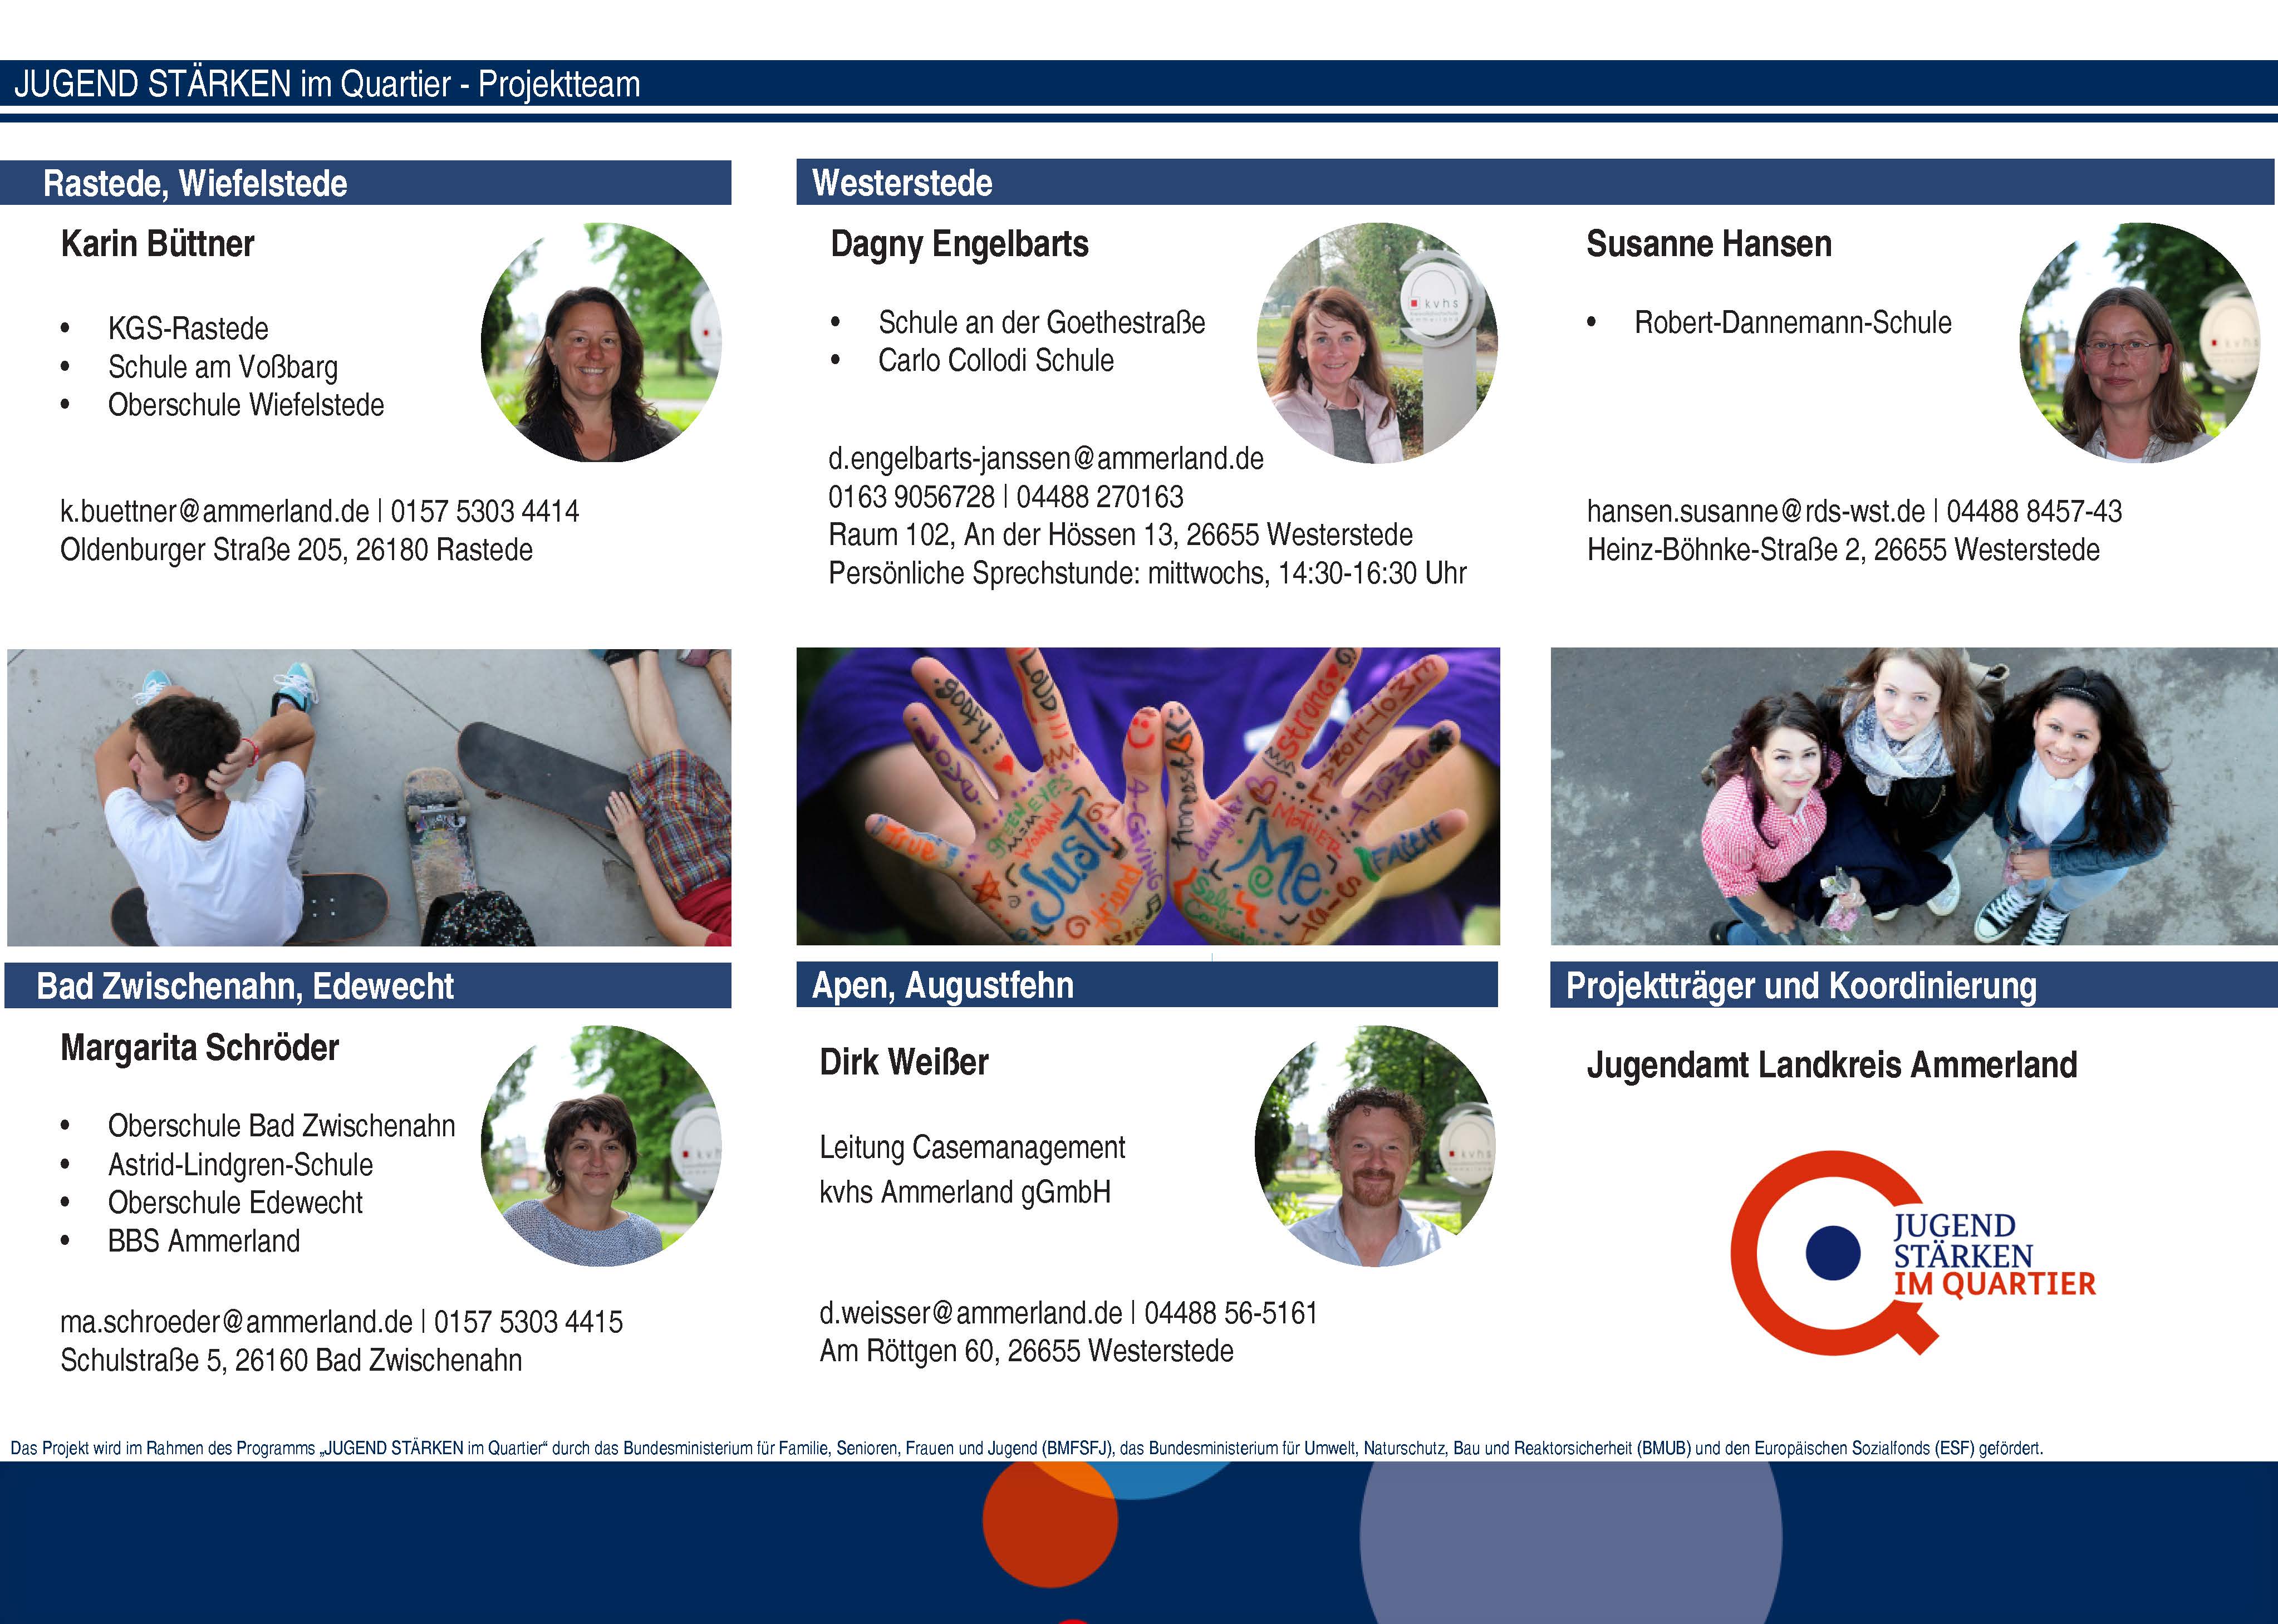Click the JUGEND STÄRKEN im Quartier logo
The height and width of the screenshot is (1624, 2278).
tap(1912, 1253)
